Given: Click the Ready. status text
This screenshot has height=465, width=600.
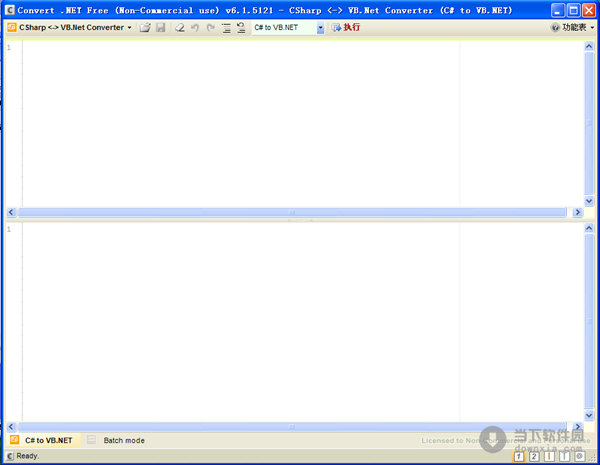Looking at the screenshot, I should (x=28, y=456).
